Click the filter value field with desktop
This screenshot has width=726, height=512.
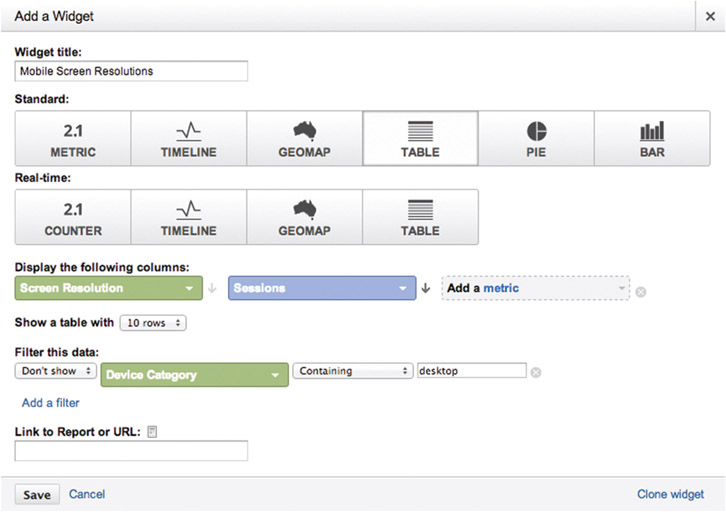[x=472, y=371]
